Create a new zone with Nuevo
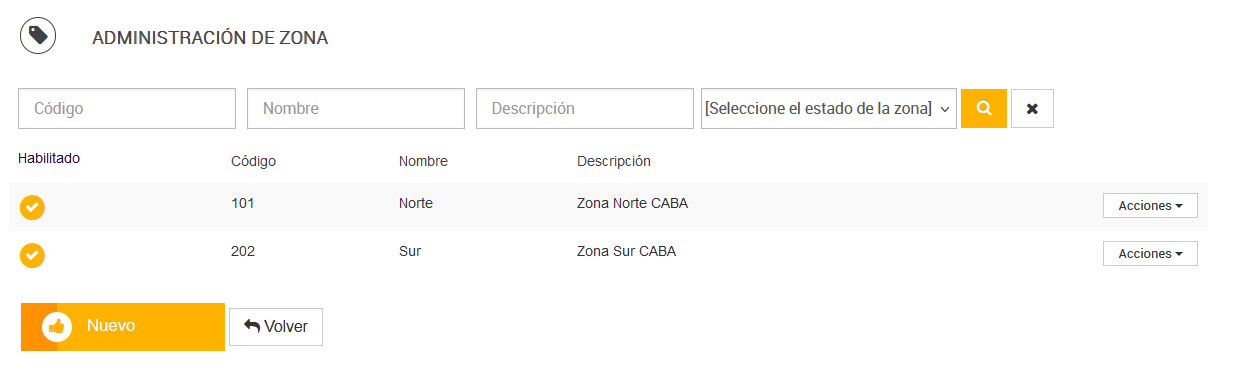The width and height of the screenshot is (1254, 389). 123,327
